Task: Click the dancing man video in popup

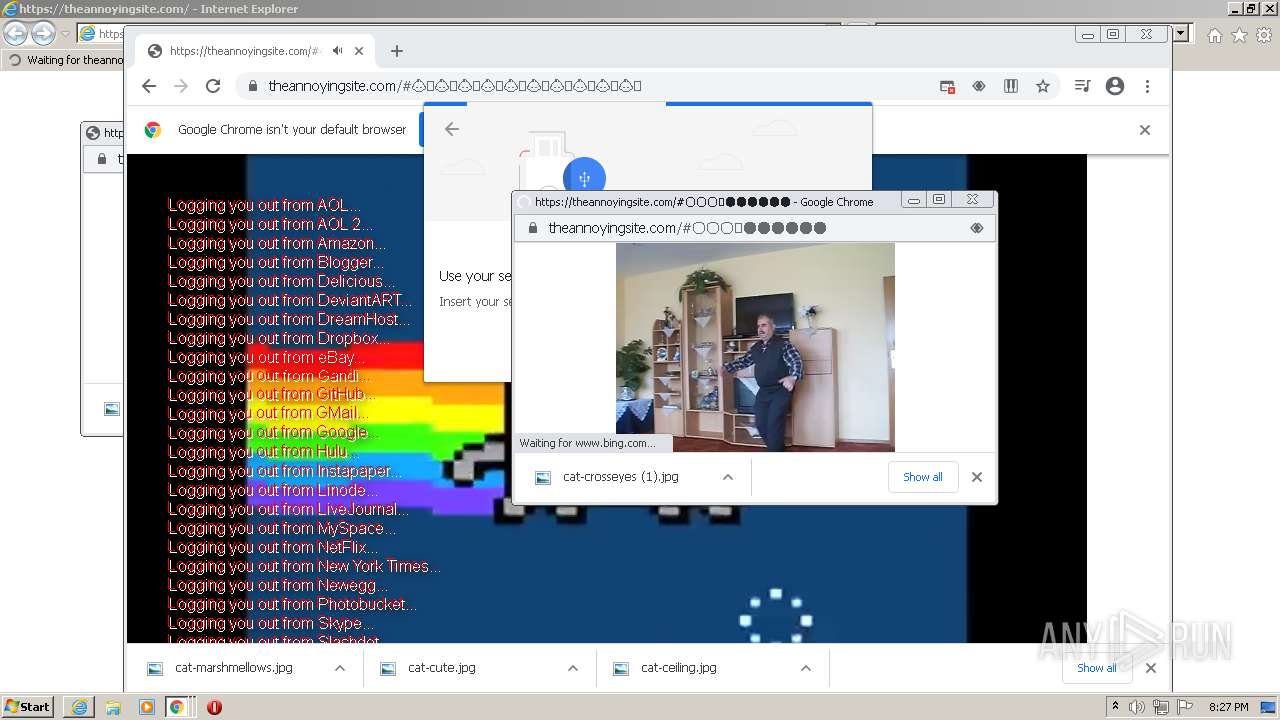Action: coord(755,348)
